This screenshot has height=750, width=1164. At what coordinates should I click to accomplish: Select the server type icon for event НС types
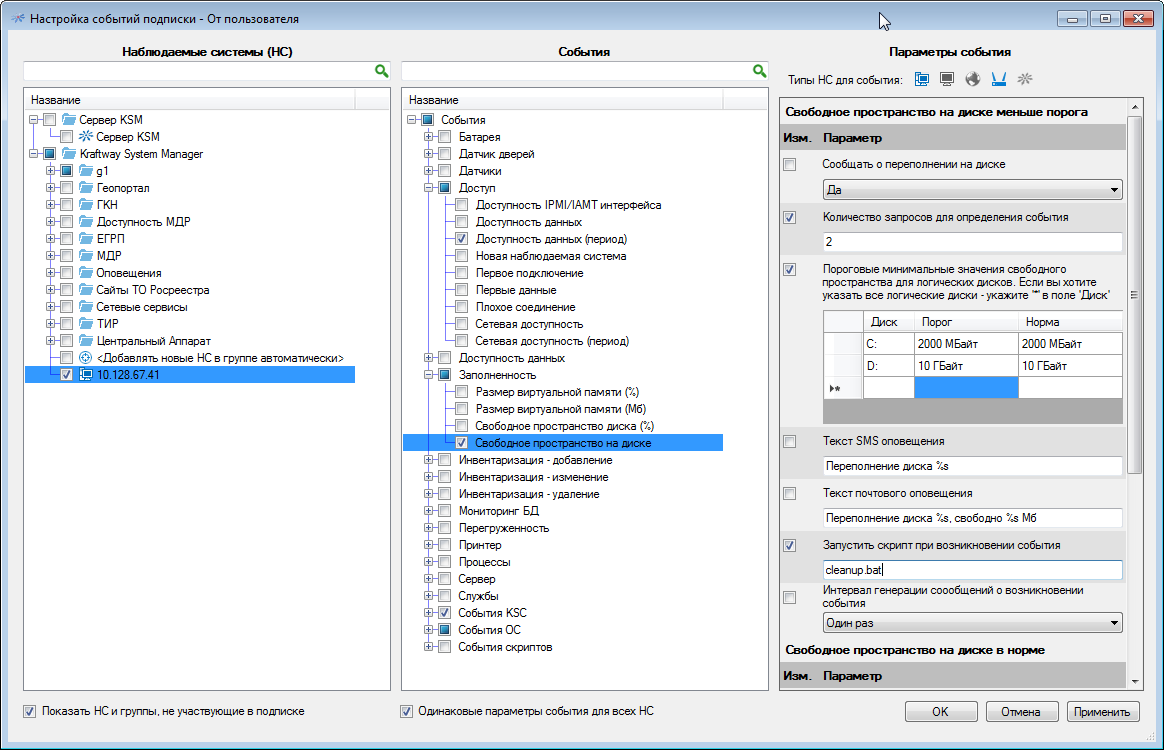click(922, 78)
